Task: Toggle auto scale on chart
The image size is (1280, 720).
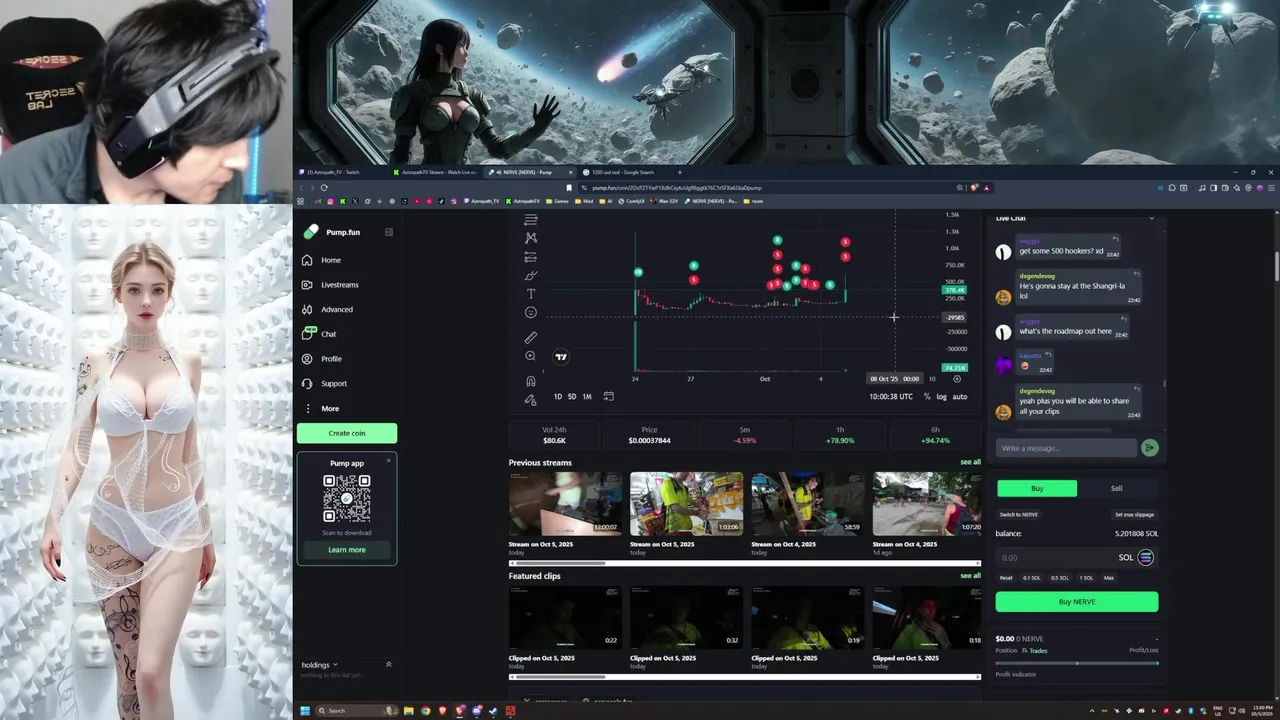Action: (x=960, y=397)
